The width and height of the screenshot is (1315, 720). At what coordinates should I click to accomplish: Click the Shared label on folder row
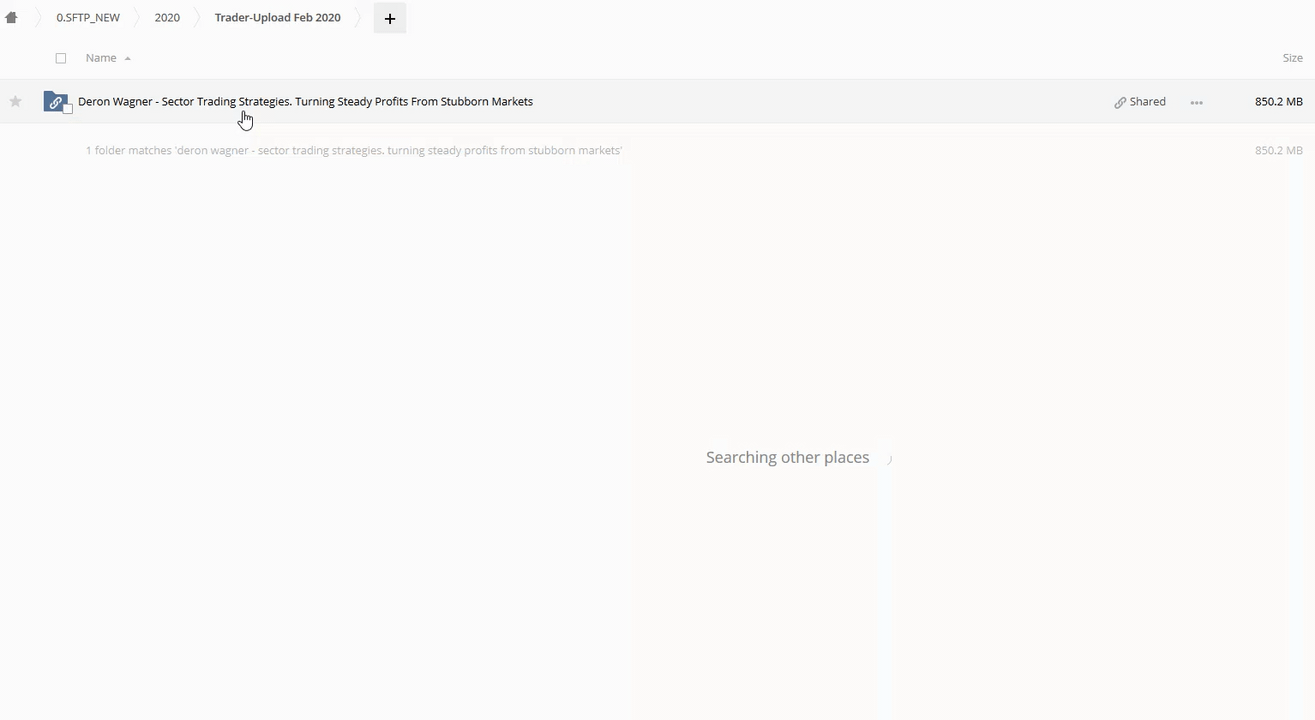pos(1147,101)
